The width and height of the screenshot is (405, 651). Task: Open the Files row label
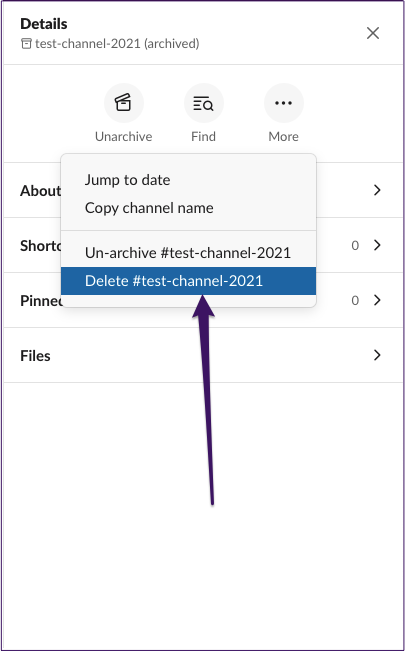tap(35, 356)
